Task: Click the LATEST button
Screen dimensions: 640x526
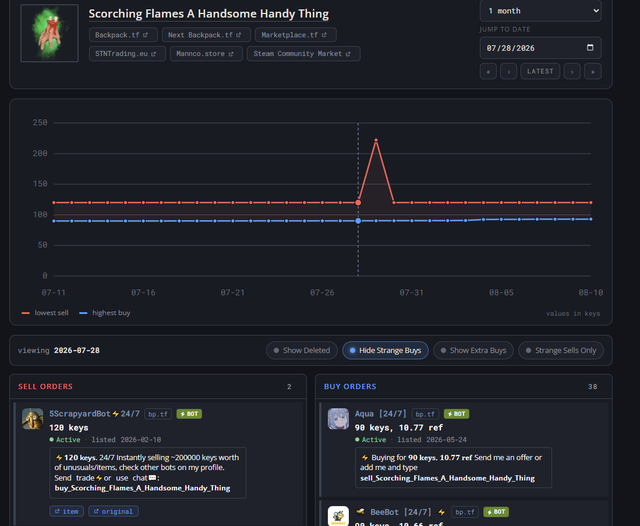Action: coord(540,71)
